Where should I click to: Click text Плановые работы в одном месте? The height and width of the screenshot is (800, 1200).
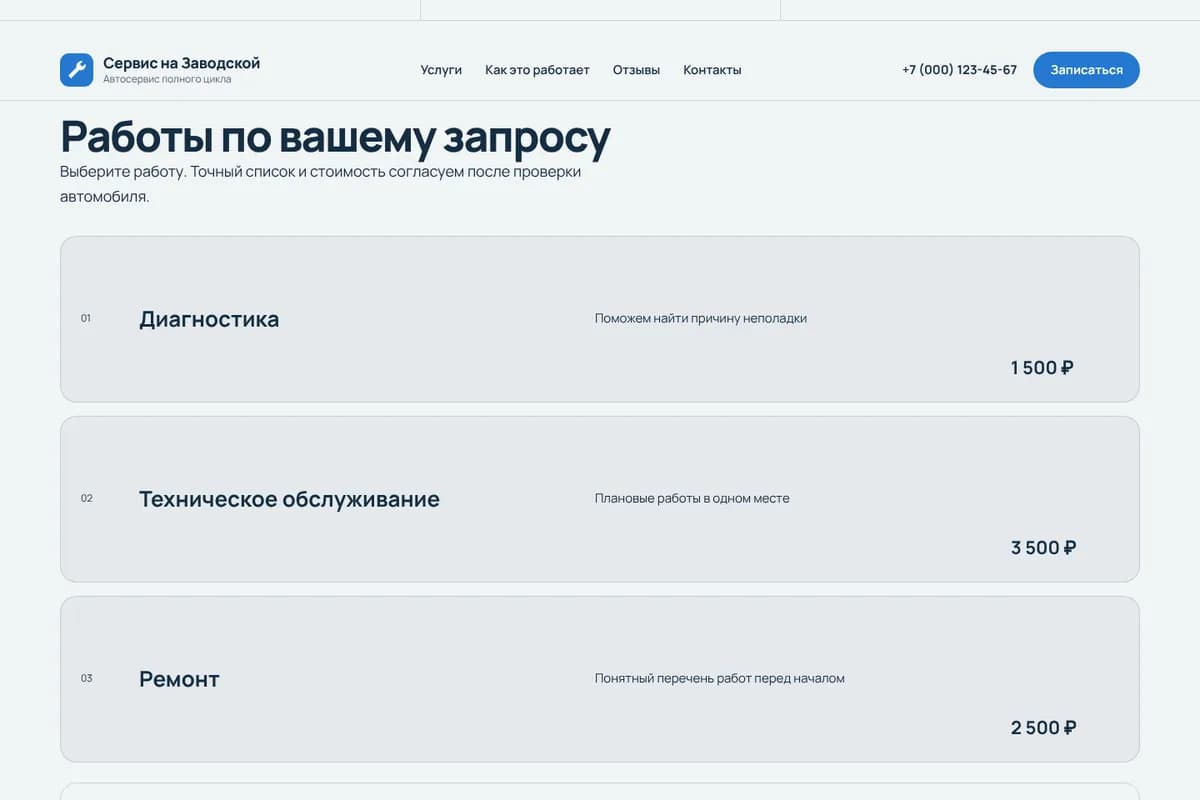[x=692, y=498]
